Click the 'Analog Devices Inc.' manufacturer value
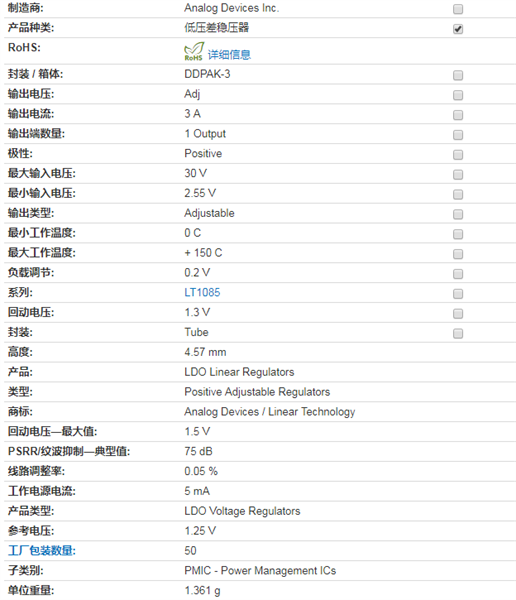The height and width of the screenshot is (600, 516). click(232, 8)
